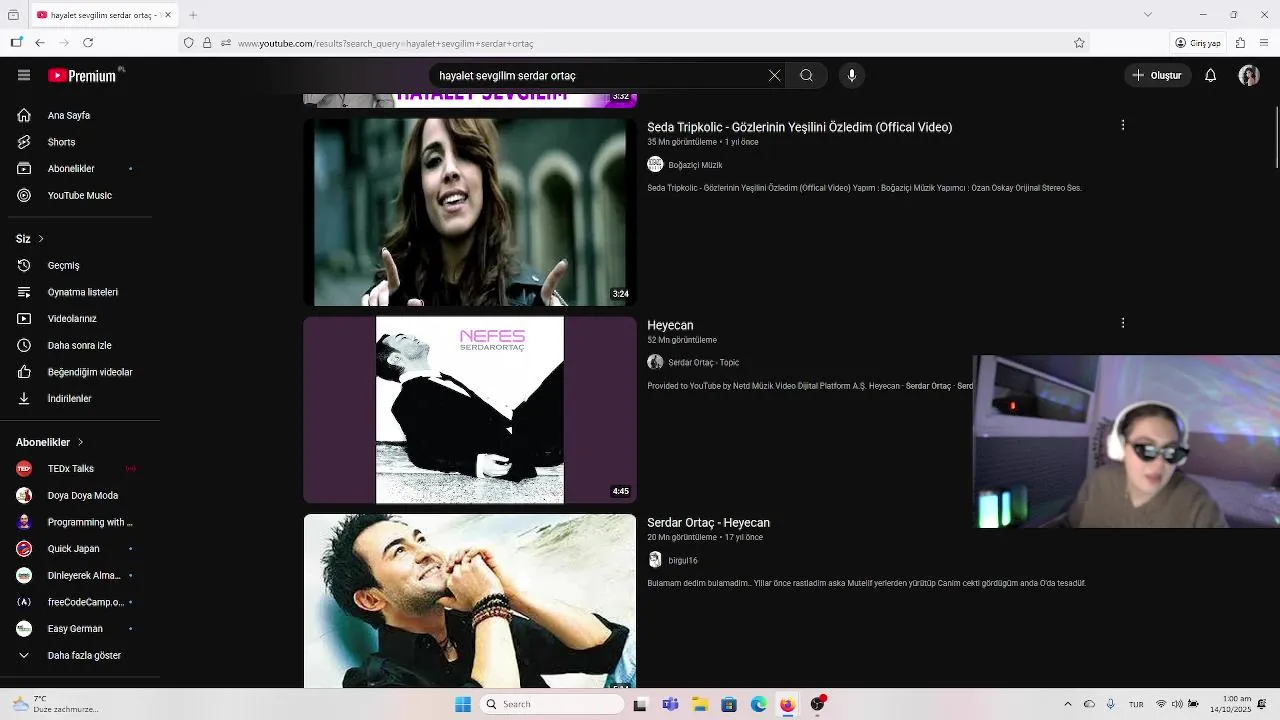The height and width of the screenshot is (720, 1280).
Task: Open the account avatar menu
Action: (1248, 75)
